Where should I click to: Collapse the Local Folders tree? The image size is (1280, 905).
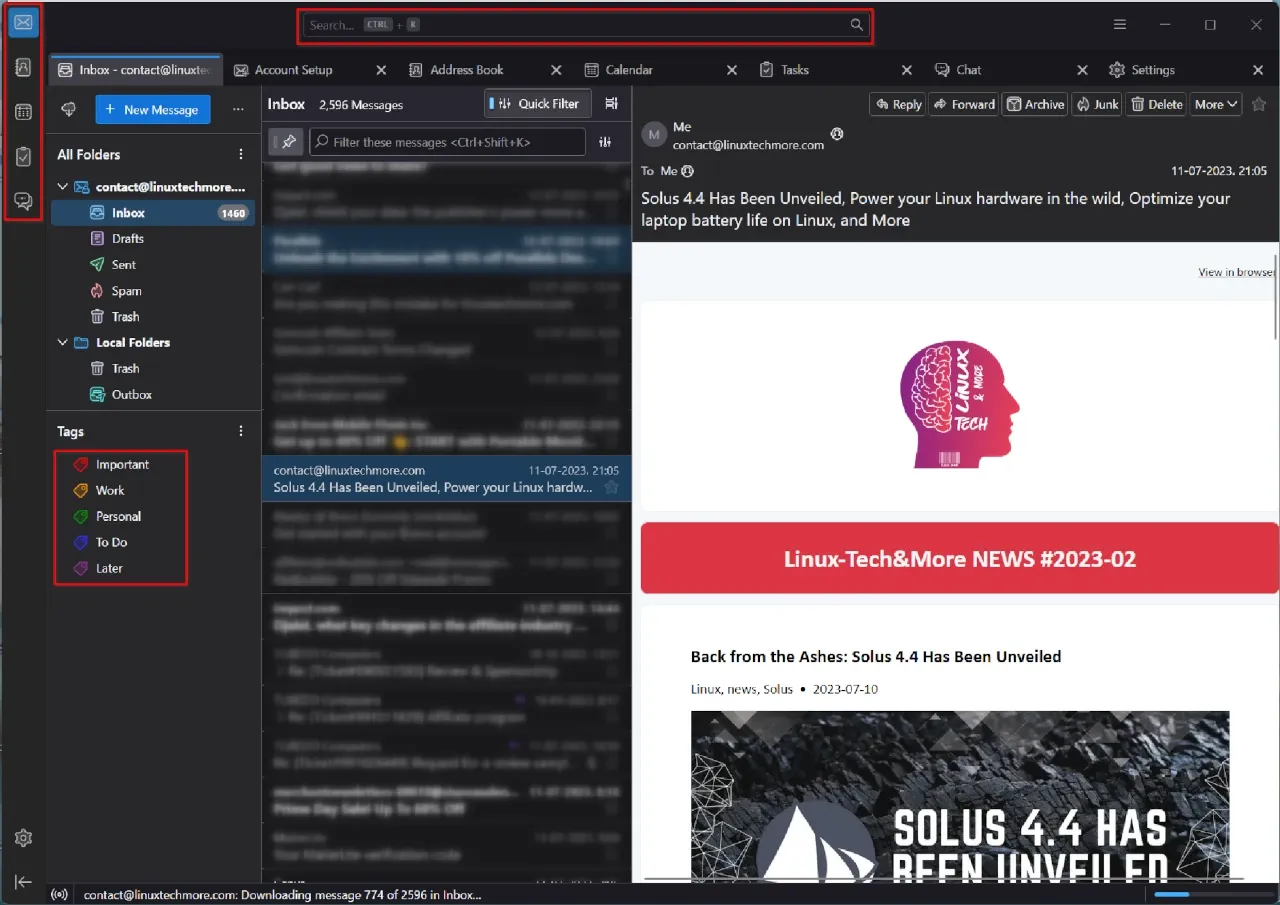pyautogui.click(x=63, y=342)
